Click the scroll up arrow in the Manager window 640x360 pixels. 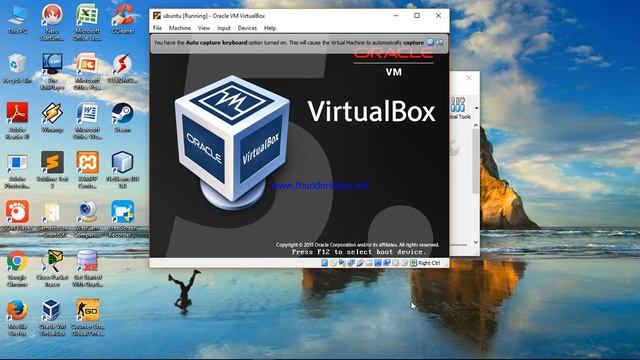(x=476, y=126)
